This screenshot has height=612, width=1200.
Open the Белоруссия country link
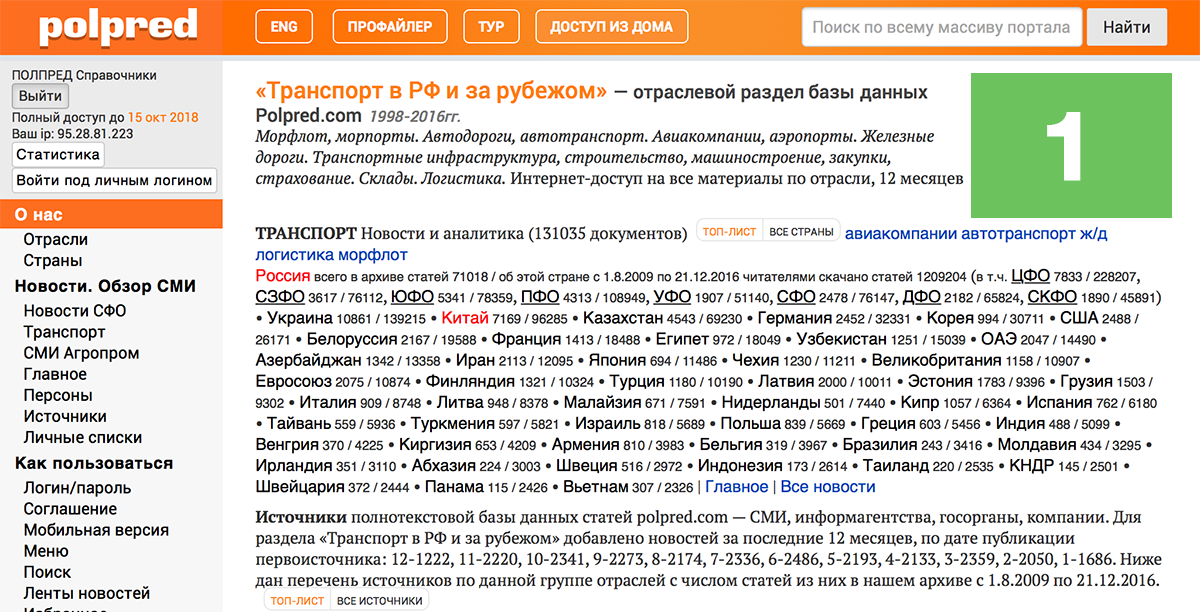pyautogui.click(x=353, y=339)
